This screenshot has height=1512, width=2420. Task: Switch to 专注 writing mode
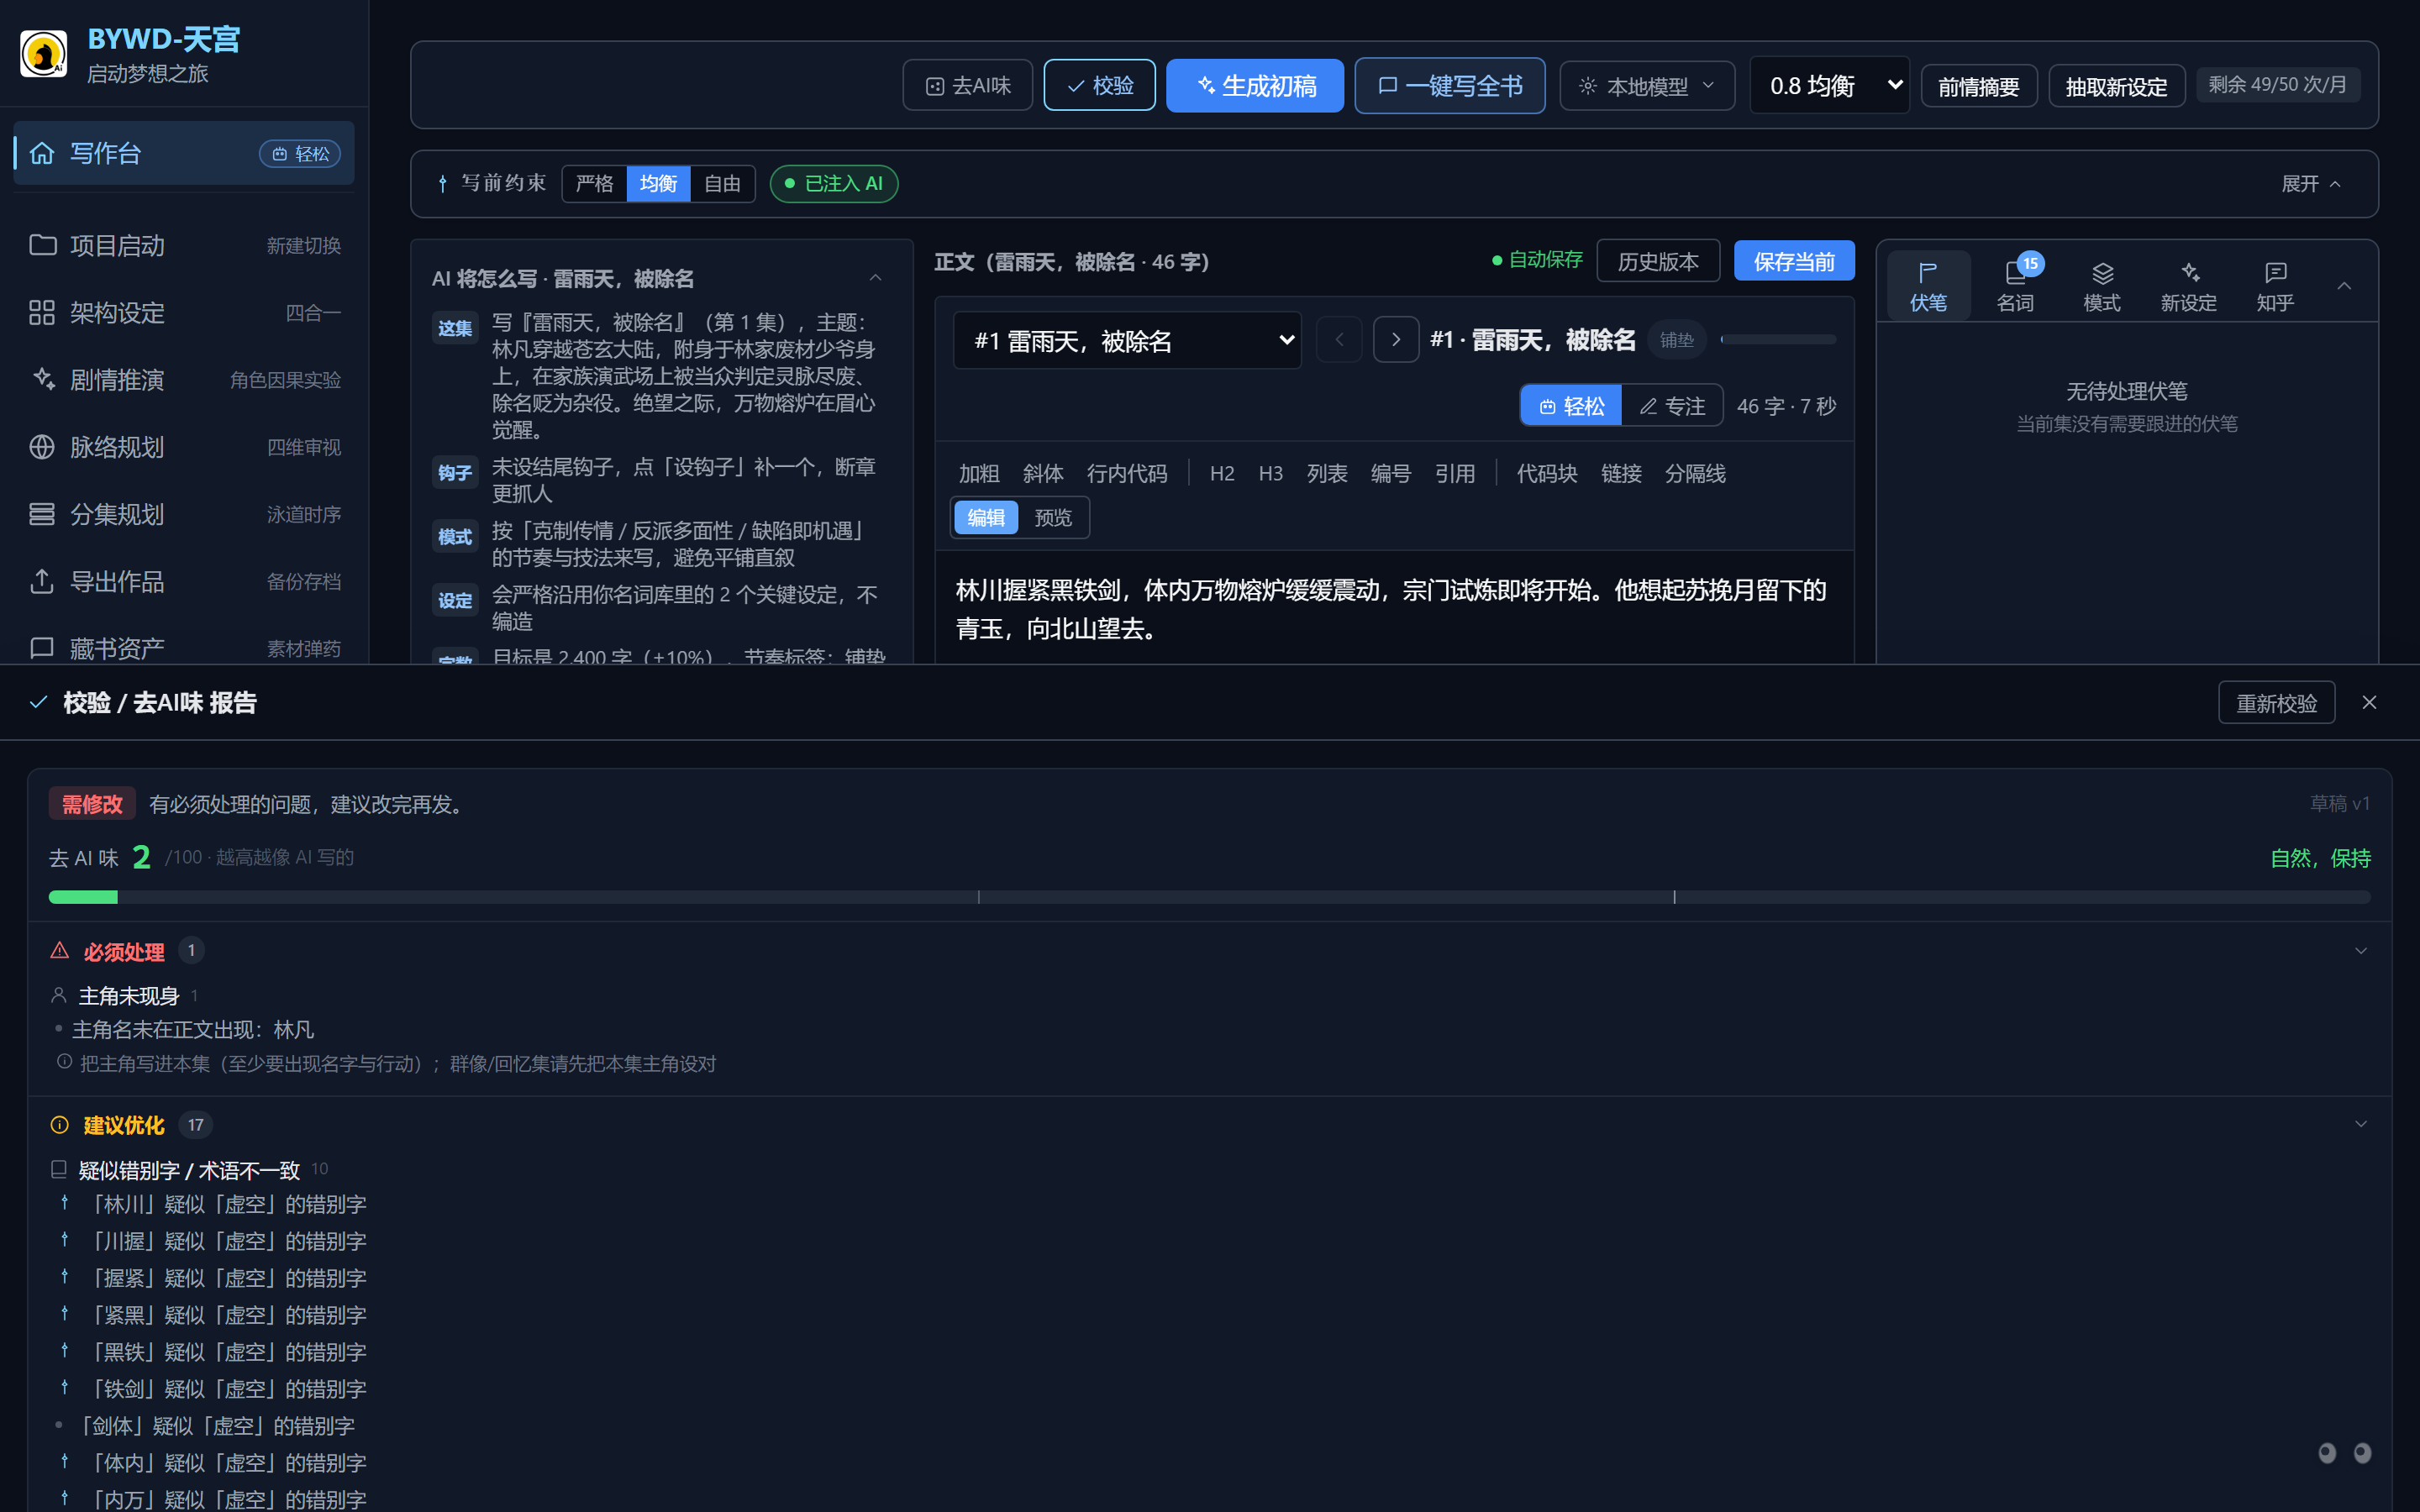tap(1672, 406)
